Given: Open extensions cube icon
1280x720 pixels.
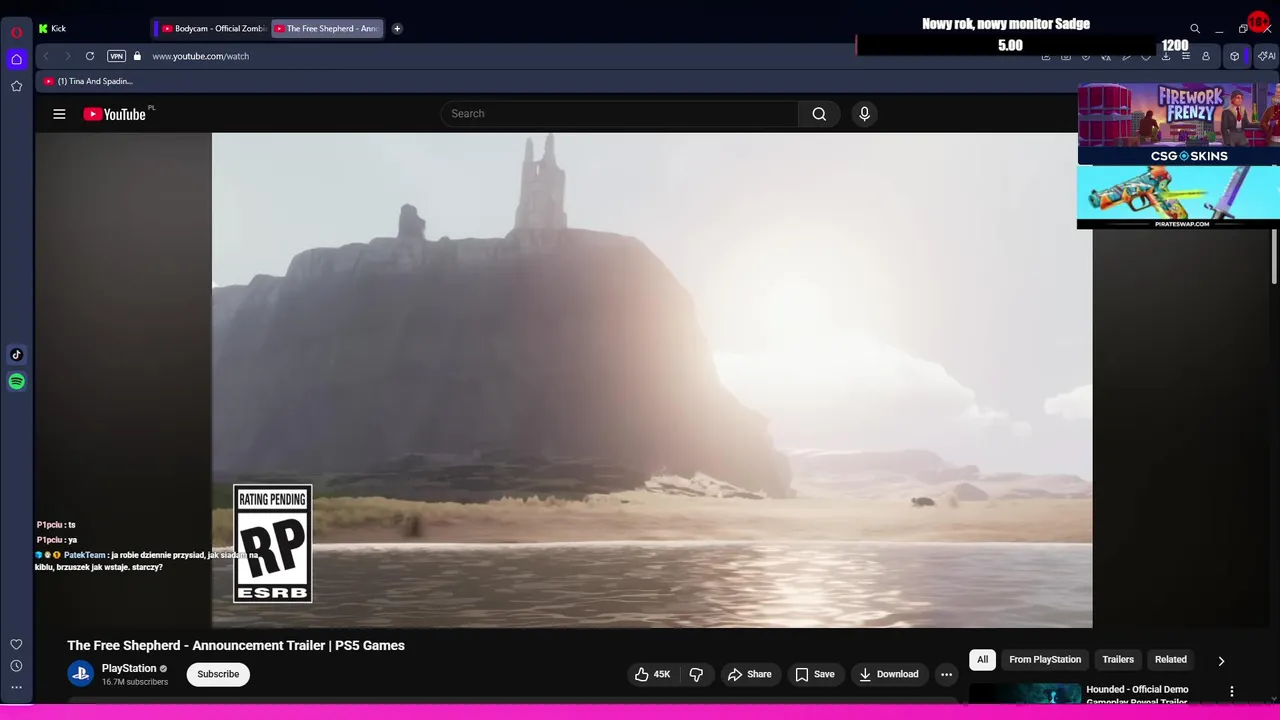Looking at the screenshot, I should click(x=1234, y=56).
